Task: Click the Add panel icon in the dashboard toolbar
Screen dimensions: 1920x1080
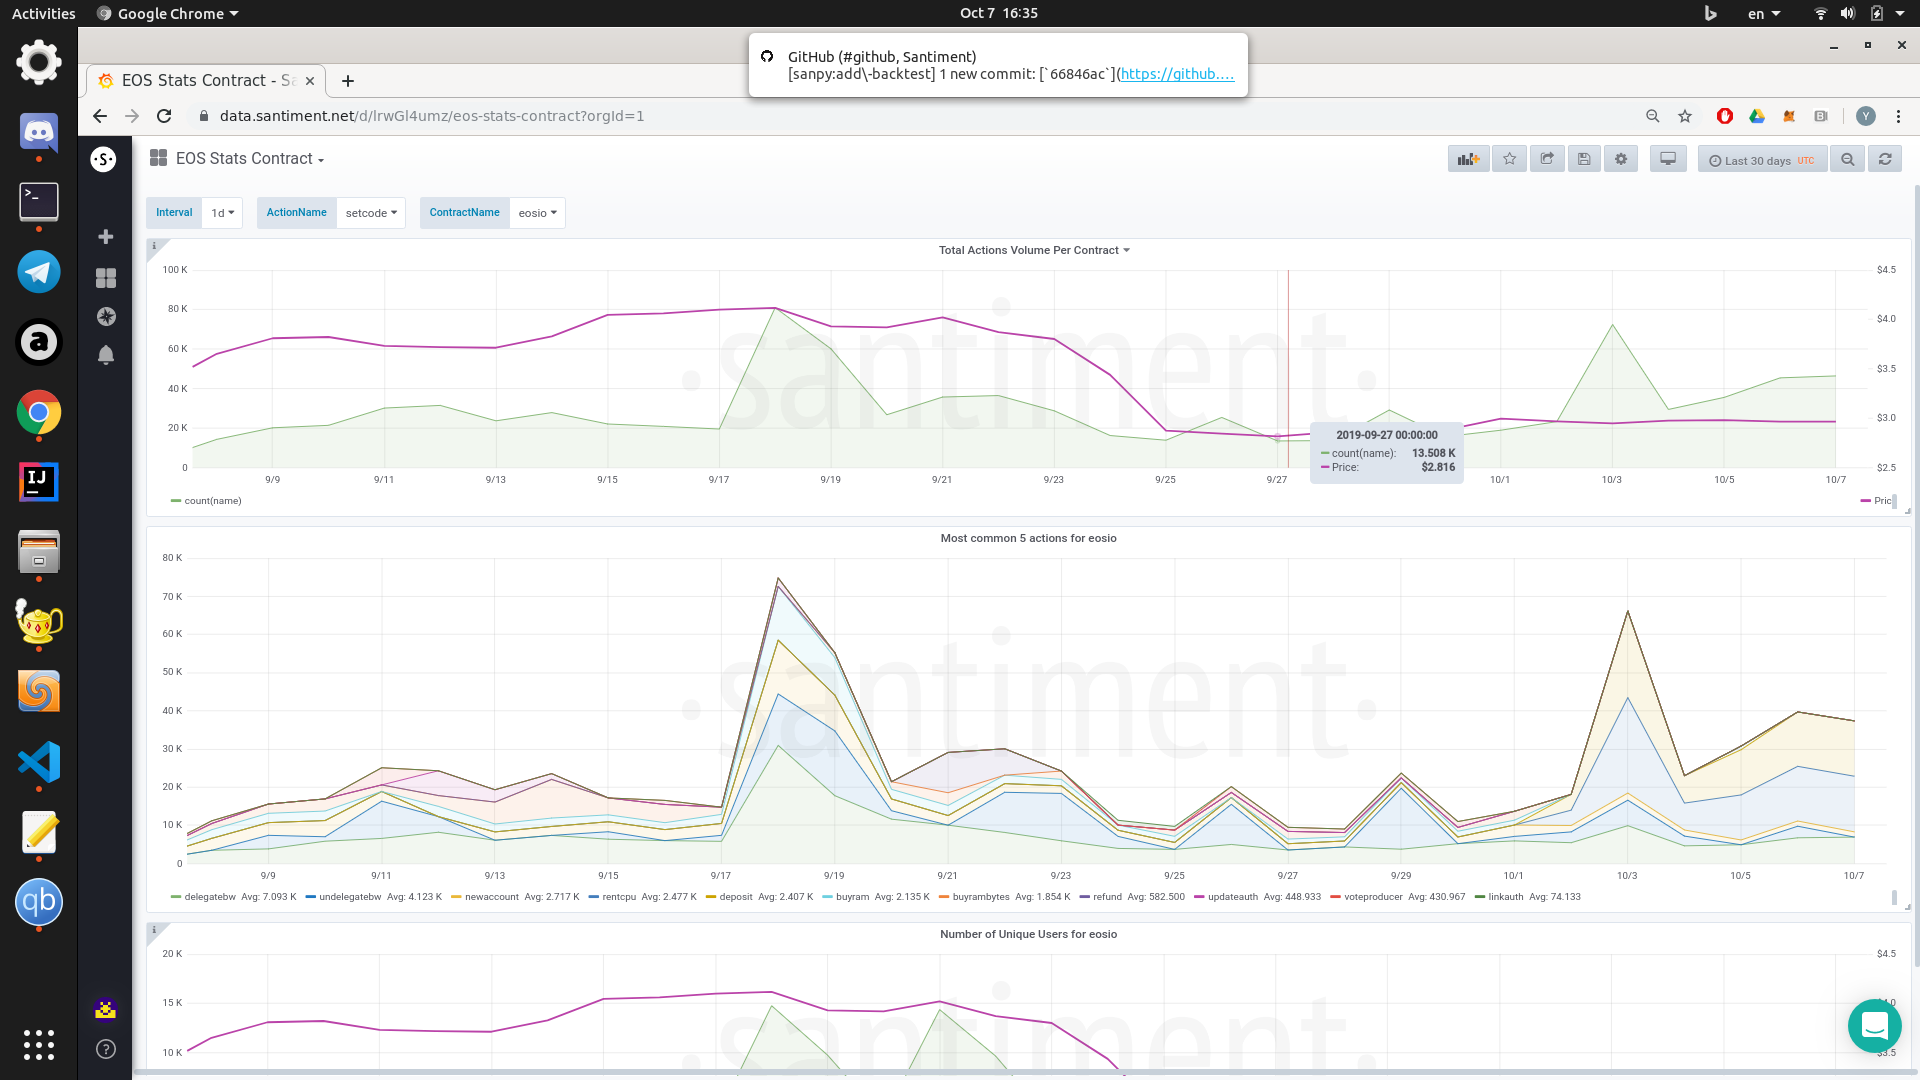Action: [x=1468, y=159]
